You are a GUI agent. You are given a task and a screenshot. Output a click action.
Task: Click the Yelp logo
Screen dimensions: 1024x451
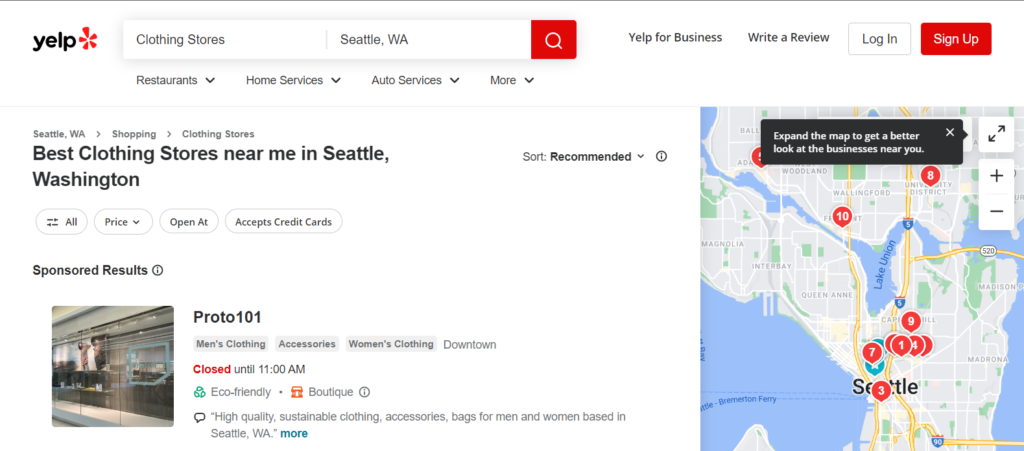(x=65, y=40)
